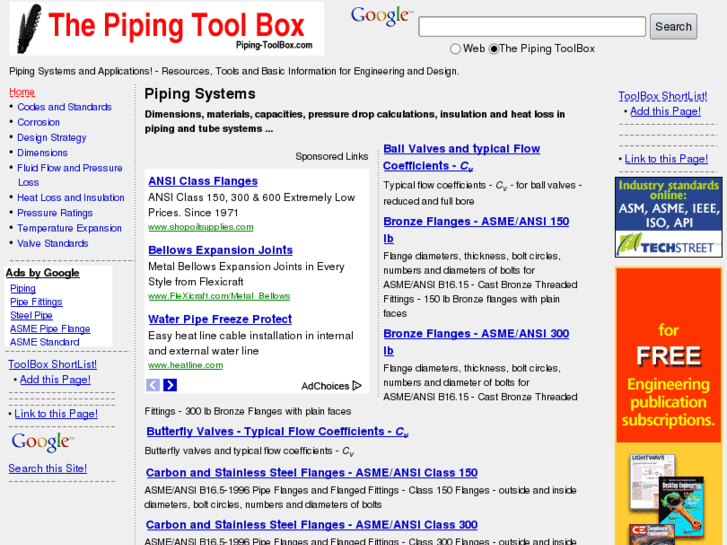Open Carbon and Stainless Steel Flanges Class 150
Image resolution: width=727 pixels, height=545 pixels.
coord(312,473)
